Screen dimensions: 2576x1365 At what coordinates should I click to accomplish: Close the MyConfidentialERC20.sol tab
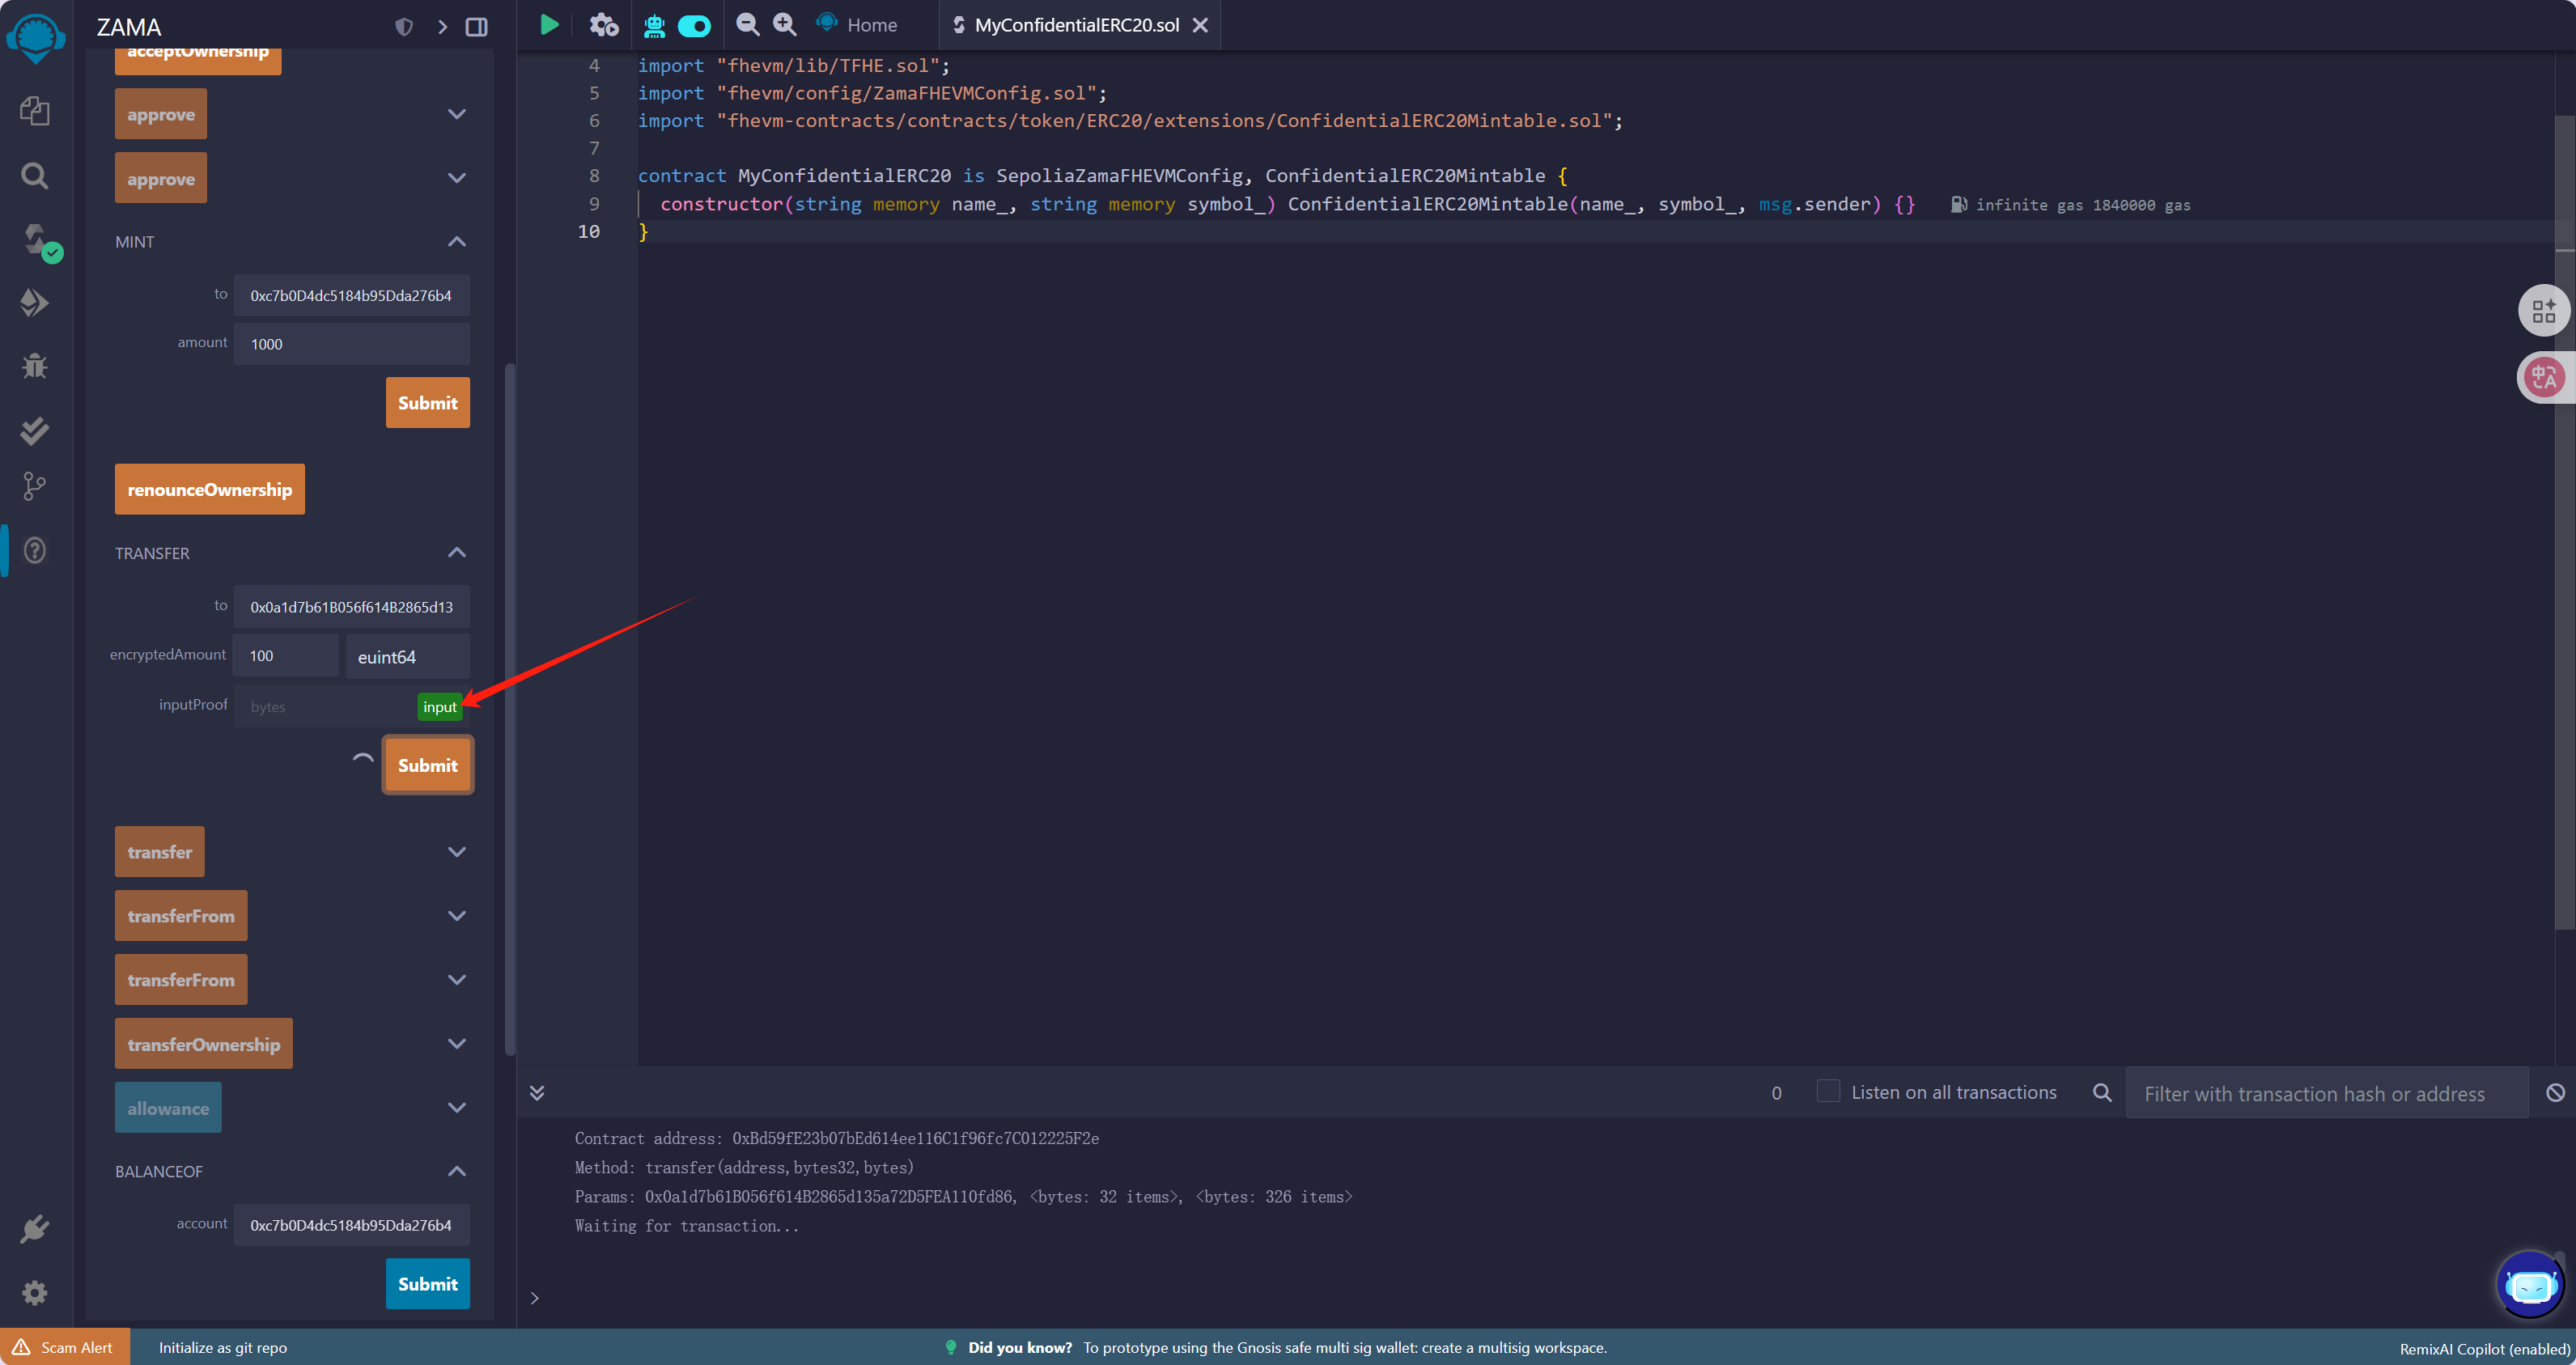pos(1201,25)
